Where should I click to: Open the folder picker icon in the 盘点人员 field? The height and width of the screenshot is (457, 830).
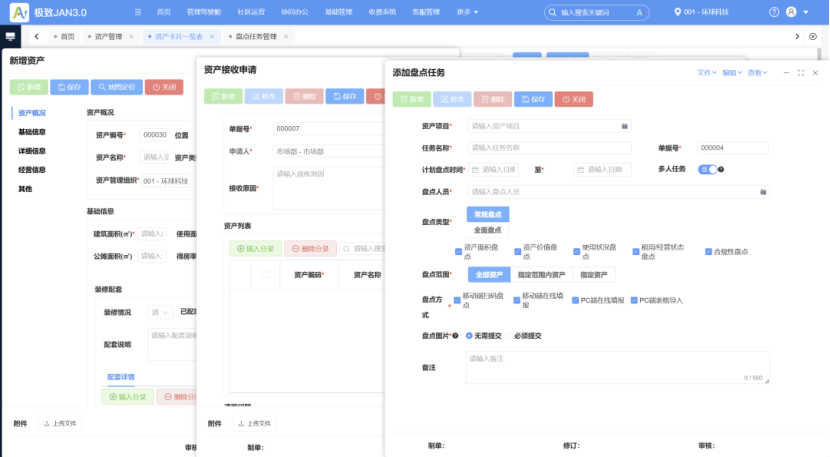pos(763,192)
